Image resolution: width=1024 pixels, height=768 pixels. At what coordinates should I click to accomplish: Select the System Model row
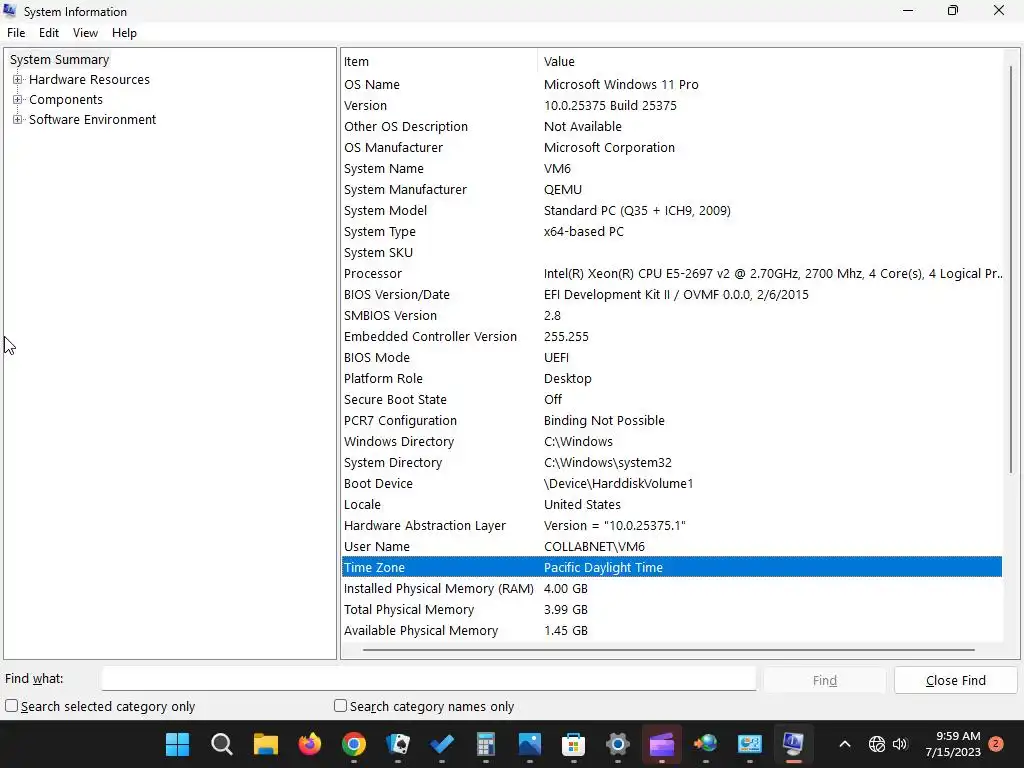click(x=672, y=210)
